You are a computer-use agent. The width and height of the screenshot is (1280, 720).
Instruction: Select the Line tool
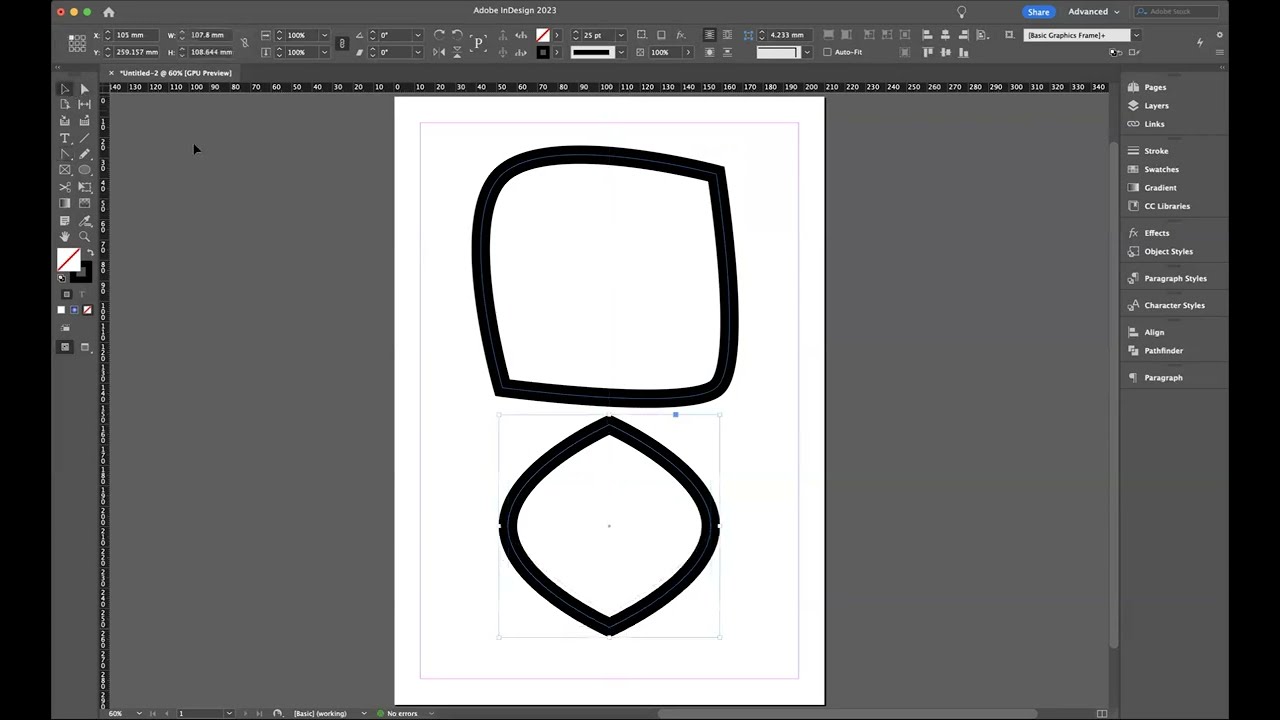coord(84,138)
